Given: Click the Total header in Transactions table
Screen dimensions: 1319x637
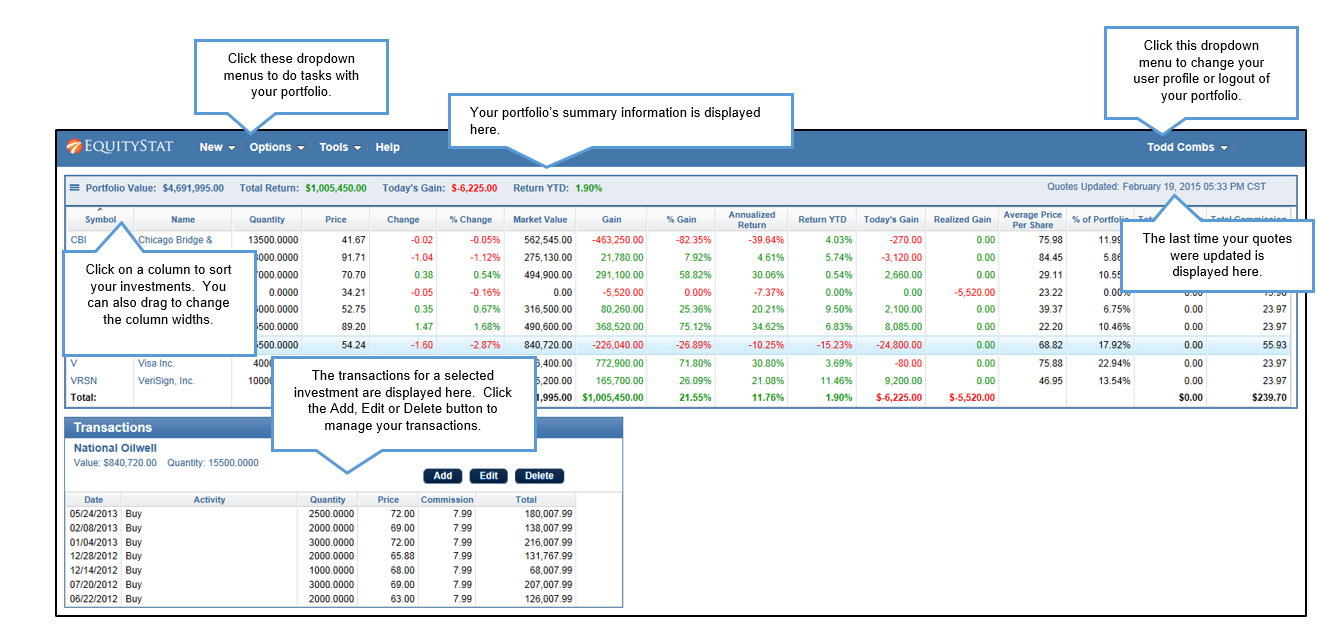Looking at the screenshot, I should point(526,500).
